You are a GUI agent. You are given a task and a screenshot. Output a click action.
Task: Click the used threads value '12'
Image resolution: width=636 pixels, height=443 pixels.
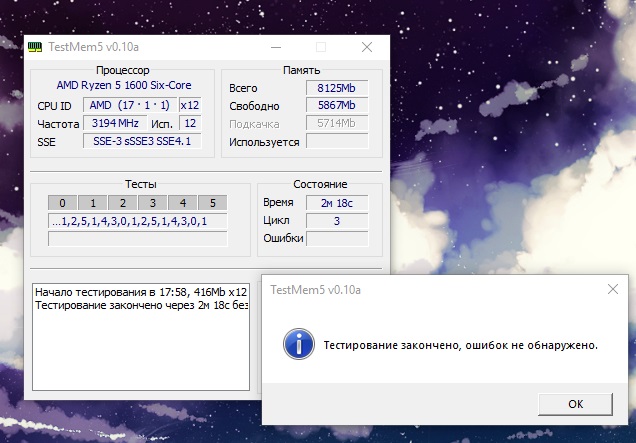190,123
